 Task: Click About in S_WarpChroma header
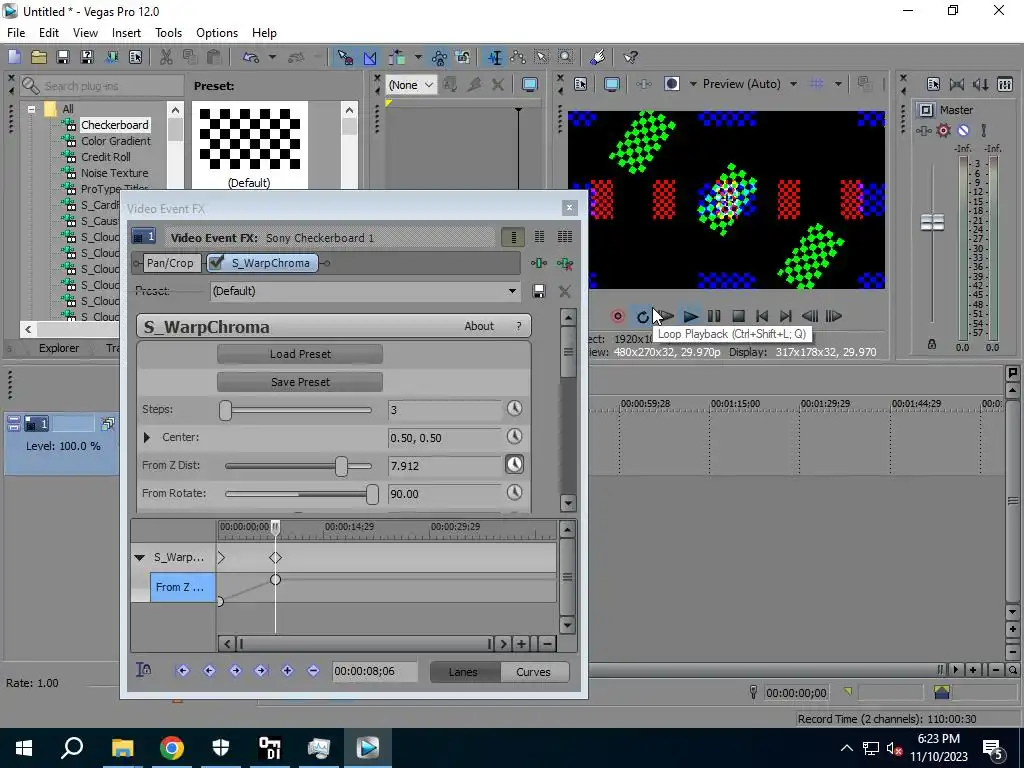(479, 326)
